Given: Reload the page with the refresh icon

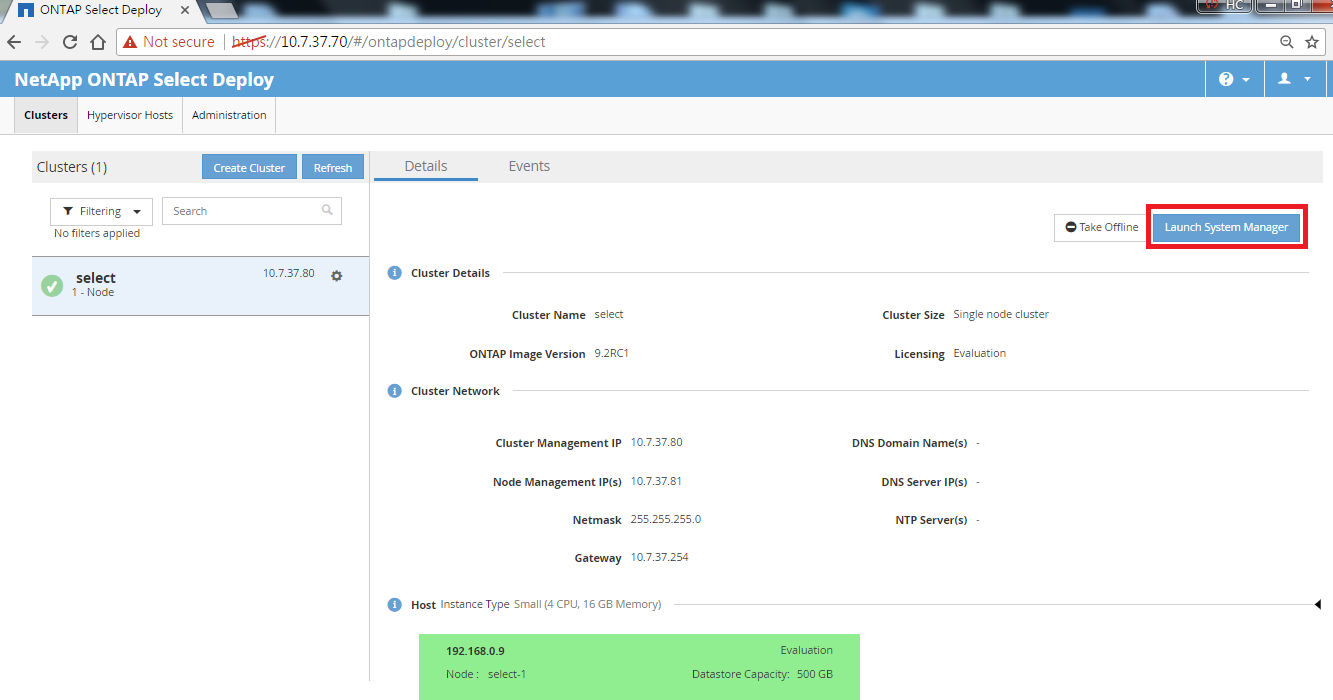Looking at the screenshot, I should point(70,42).
